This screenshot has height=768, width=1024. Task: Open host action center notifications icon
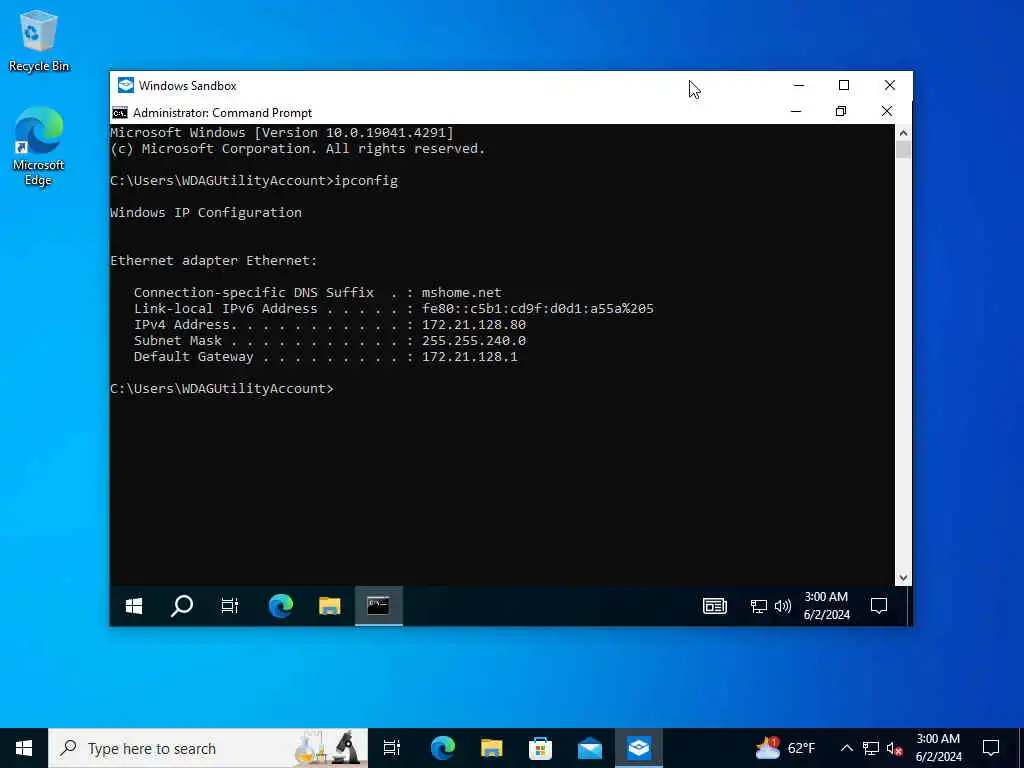[x=991, y=748]
